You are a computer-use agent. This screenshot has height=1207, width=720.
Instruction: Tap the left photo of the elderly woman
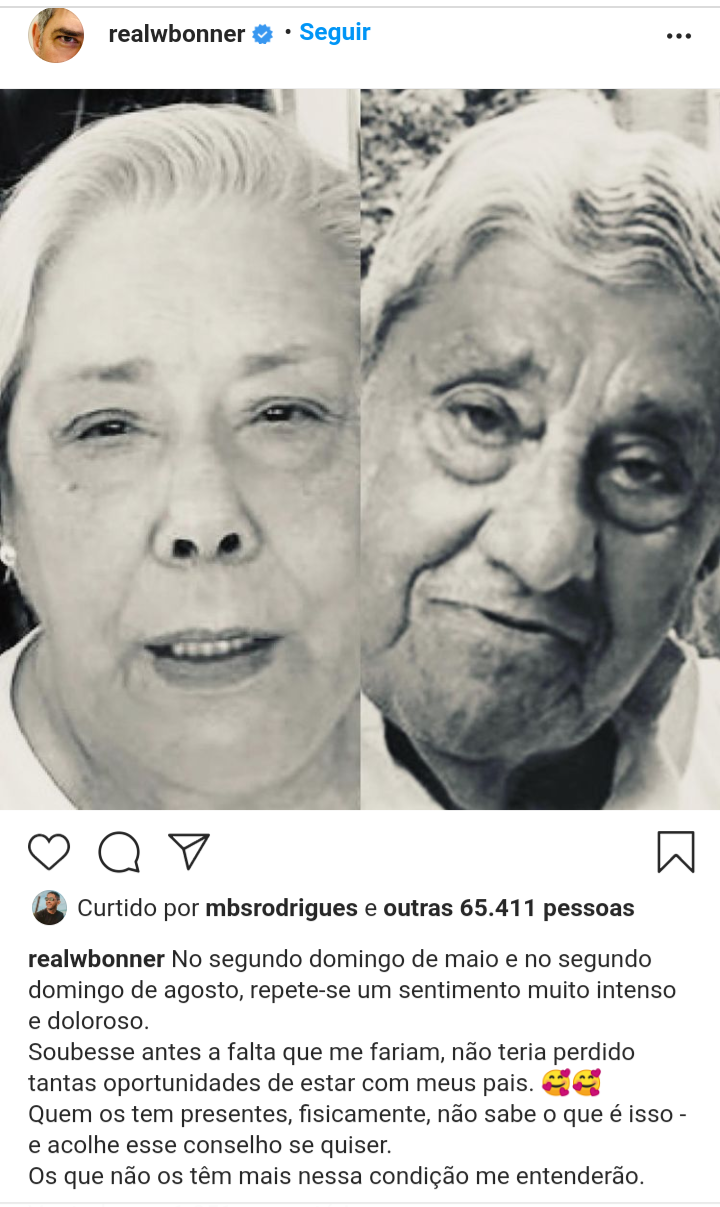pyautogui.click(x=180, y=449)
